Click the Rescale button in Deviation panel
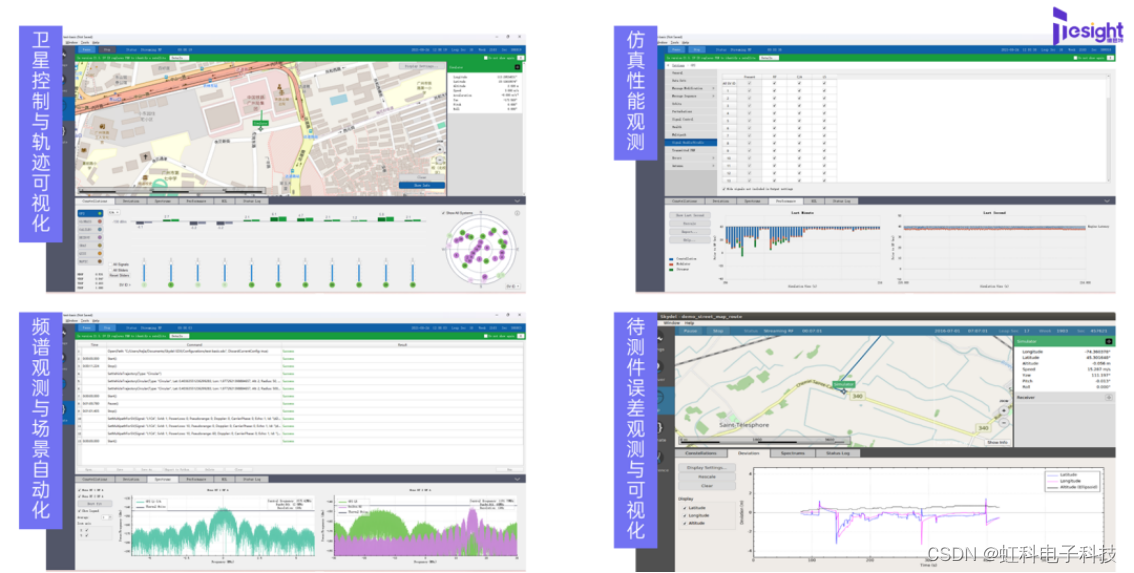 707,477
